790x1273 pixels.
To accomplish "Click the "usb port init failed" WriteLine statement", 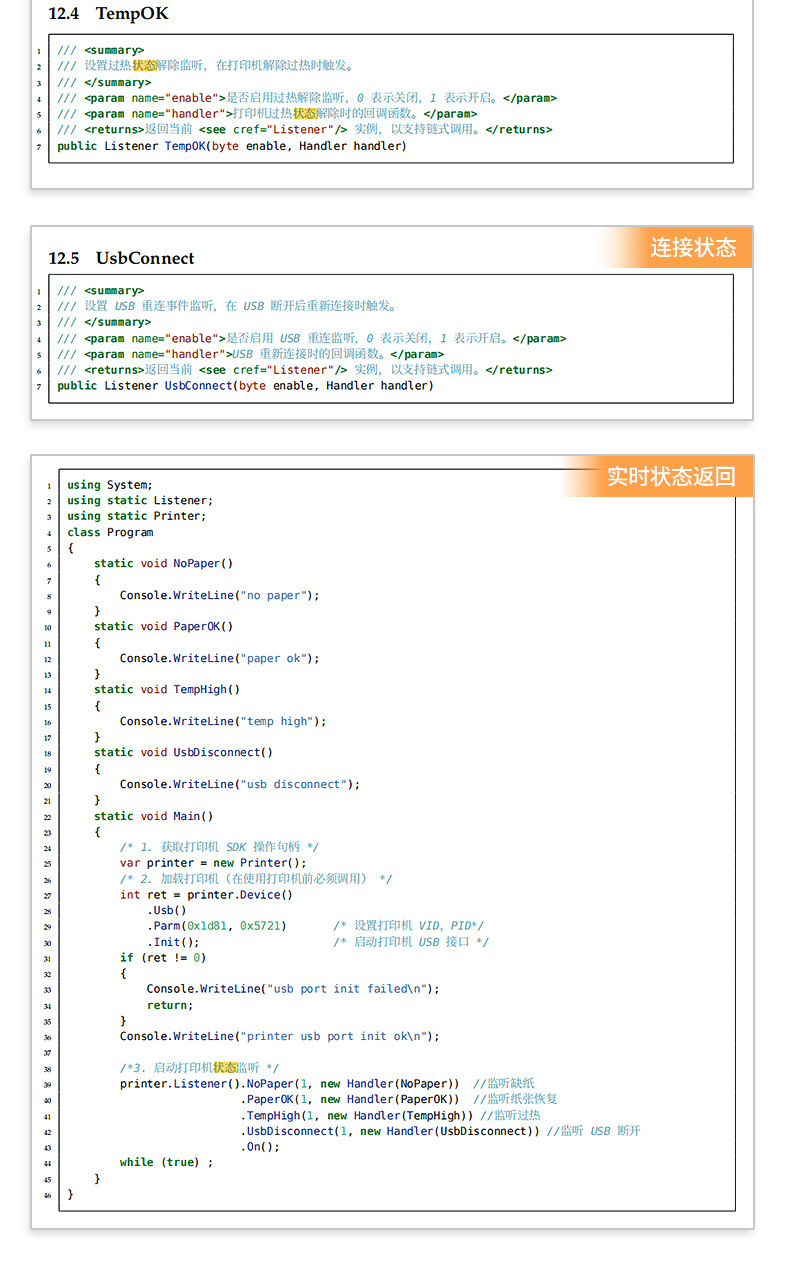I will click(294, 989).
